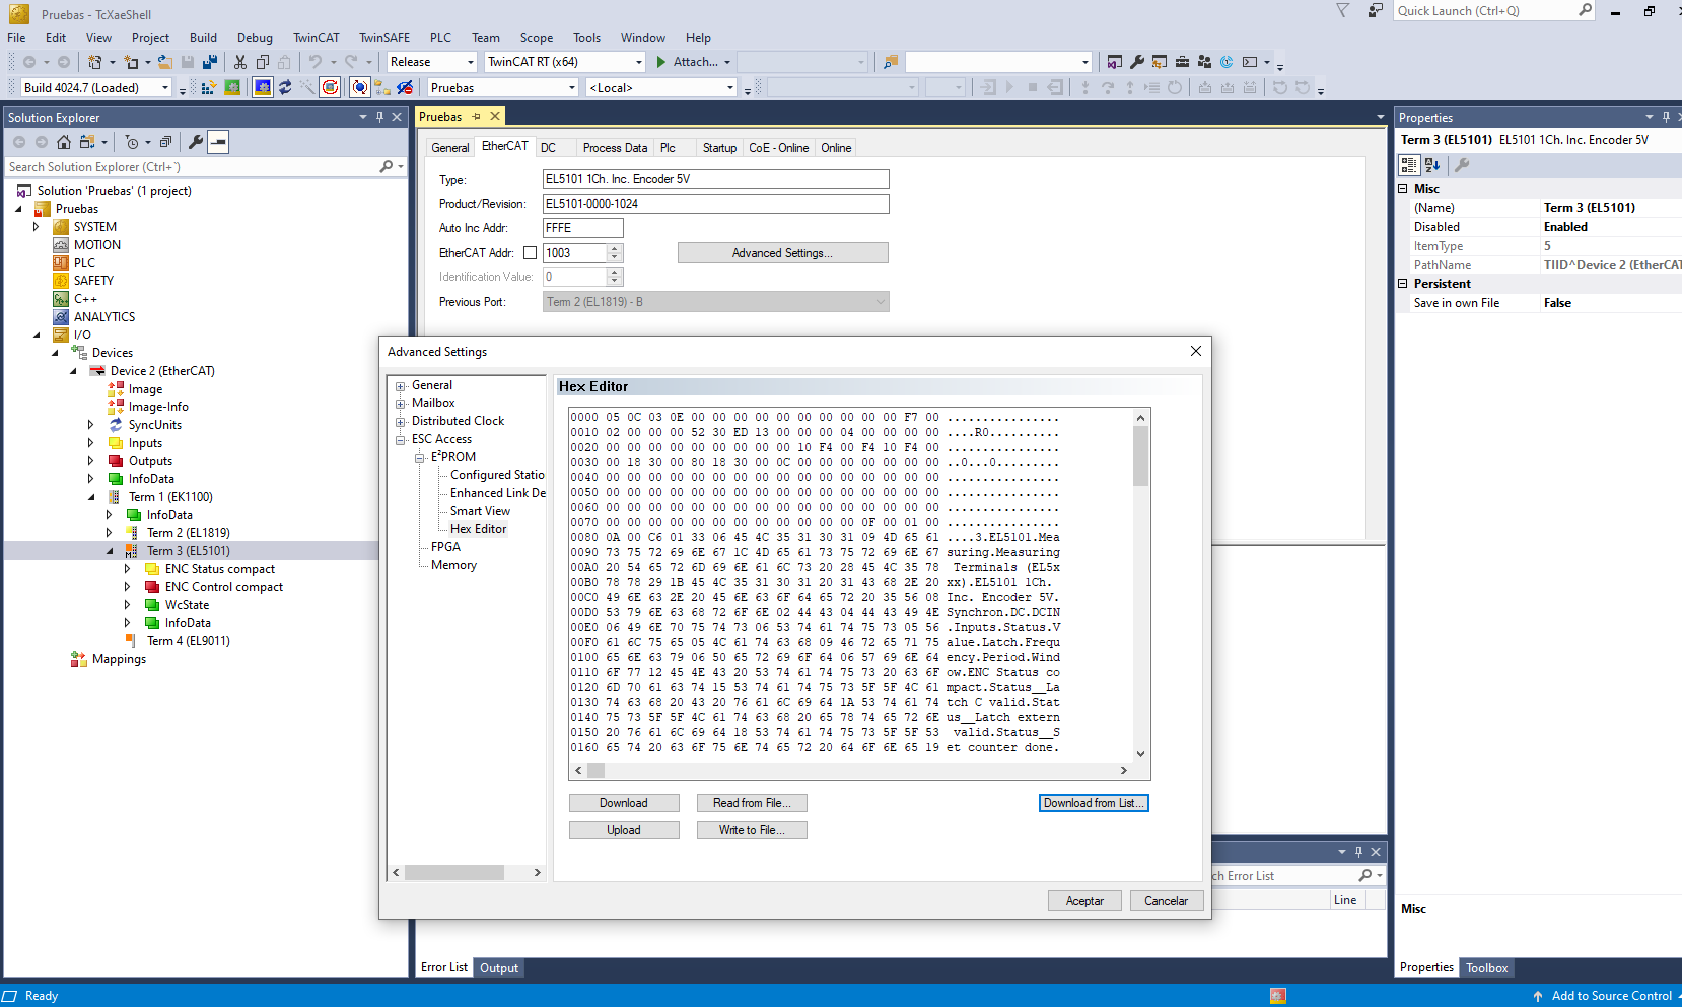Click Hex Editor horizontal scrollbar thumb

(x=596, y=771)
